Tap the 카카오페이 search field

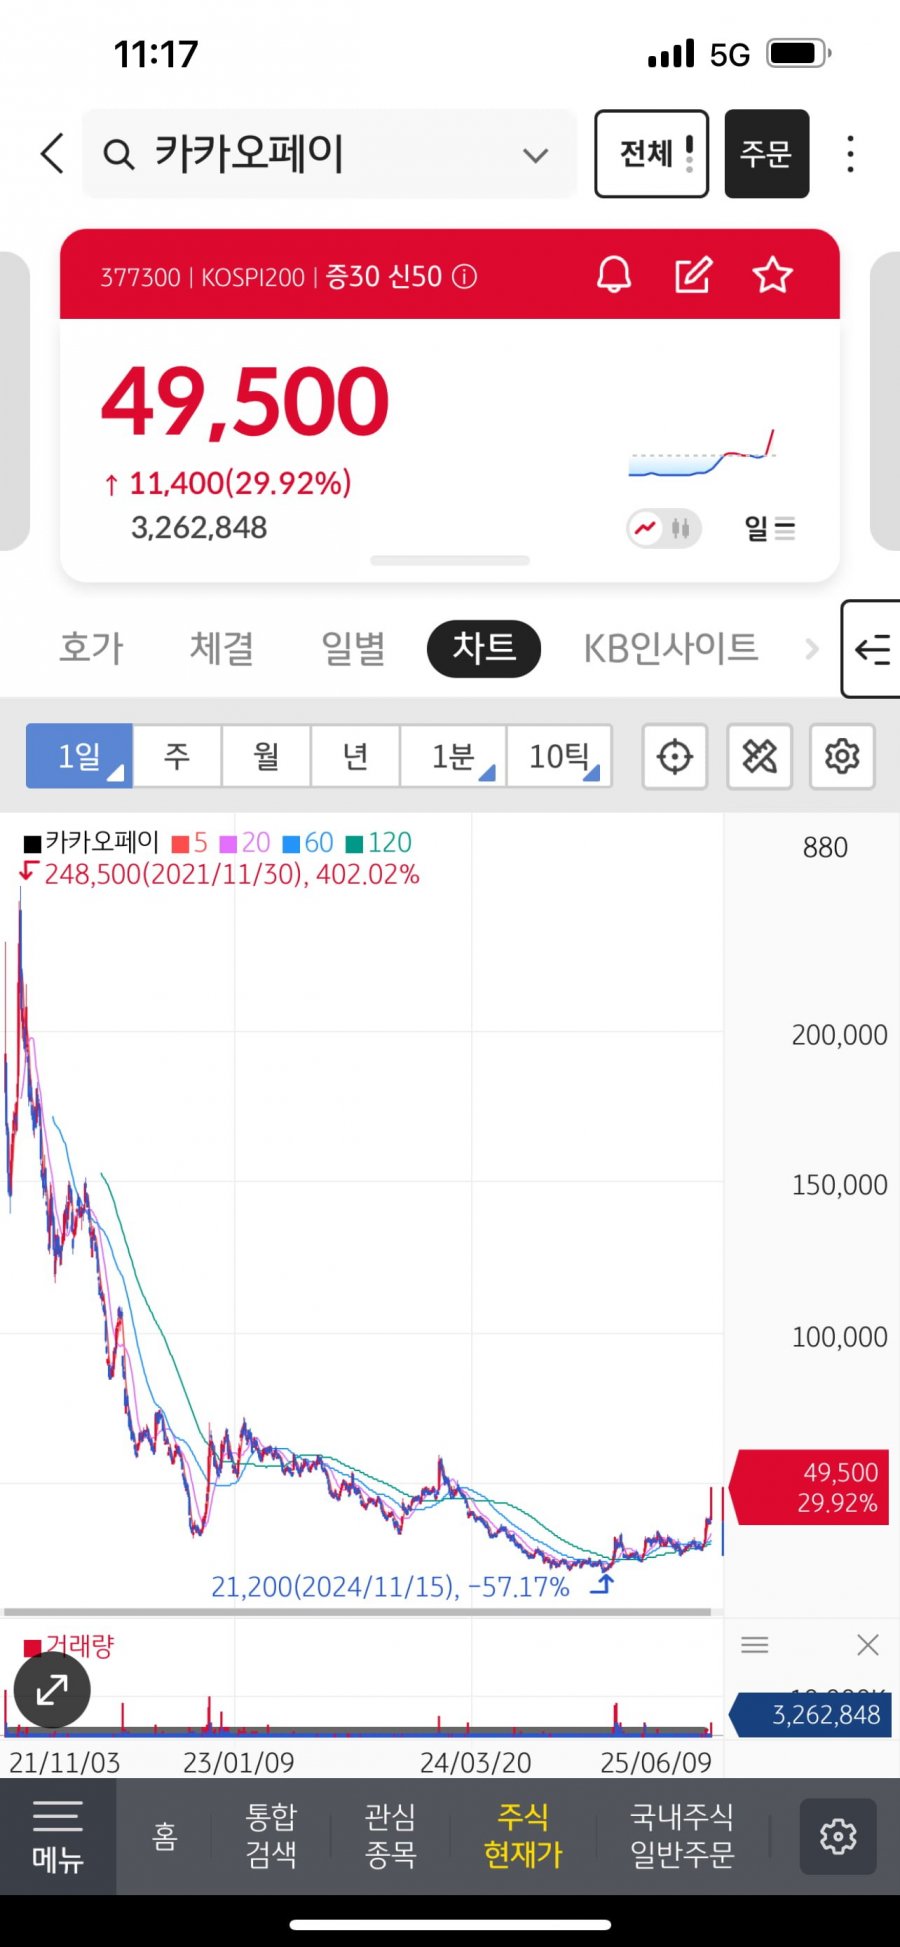tap(330, 154)
